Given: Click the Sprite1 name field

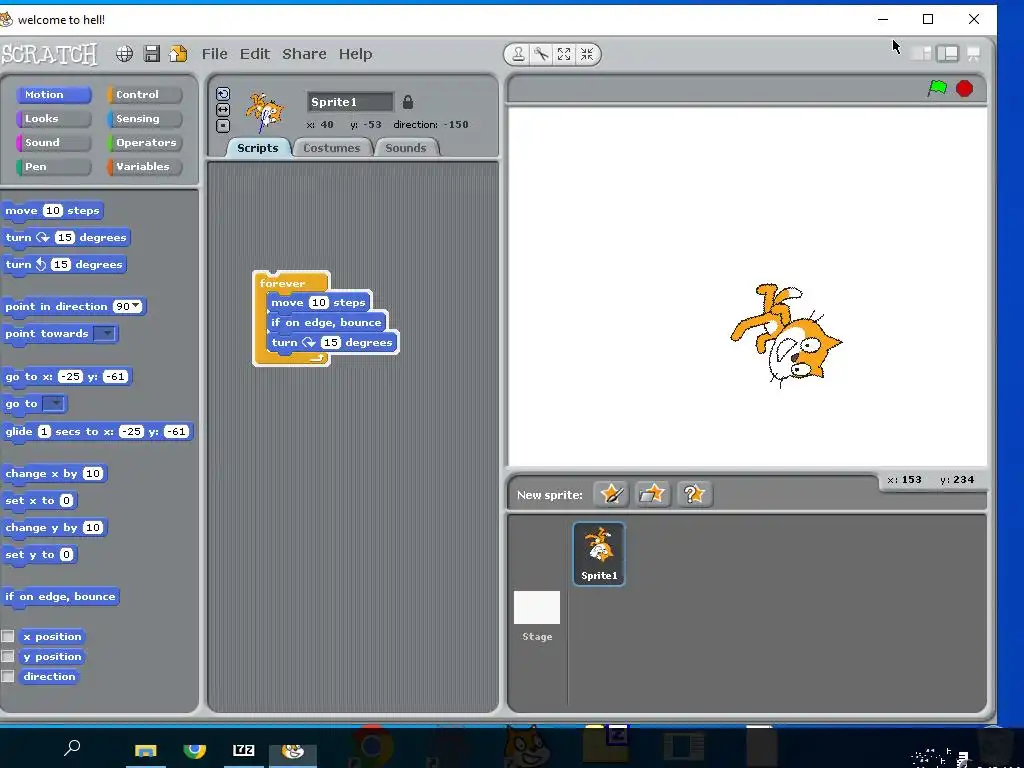Looking at the screenshot, I should tap(350, 102).
